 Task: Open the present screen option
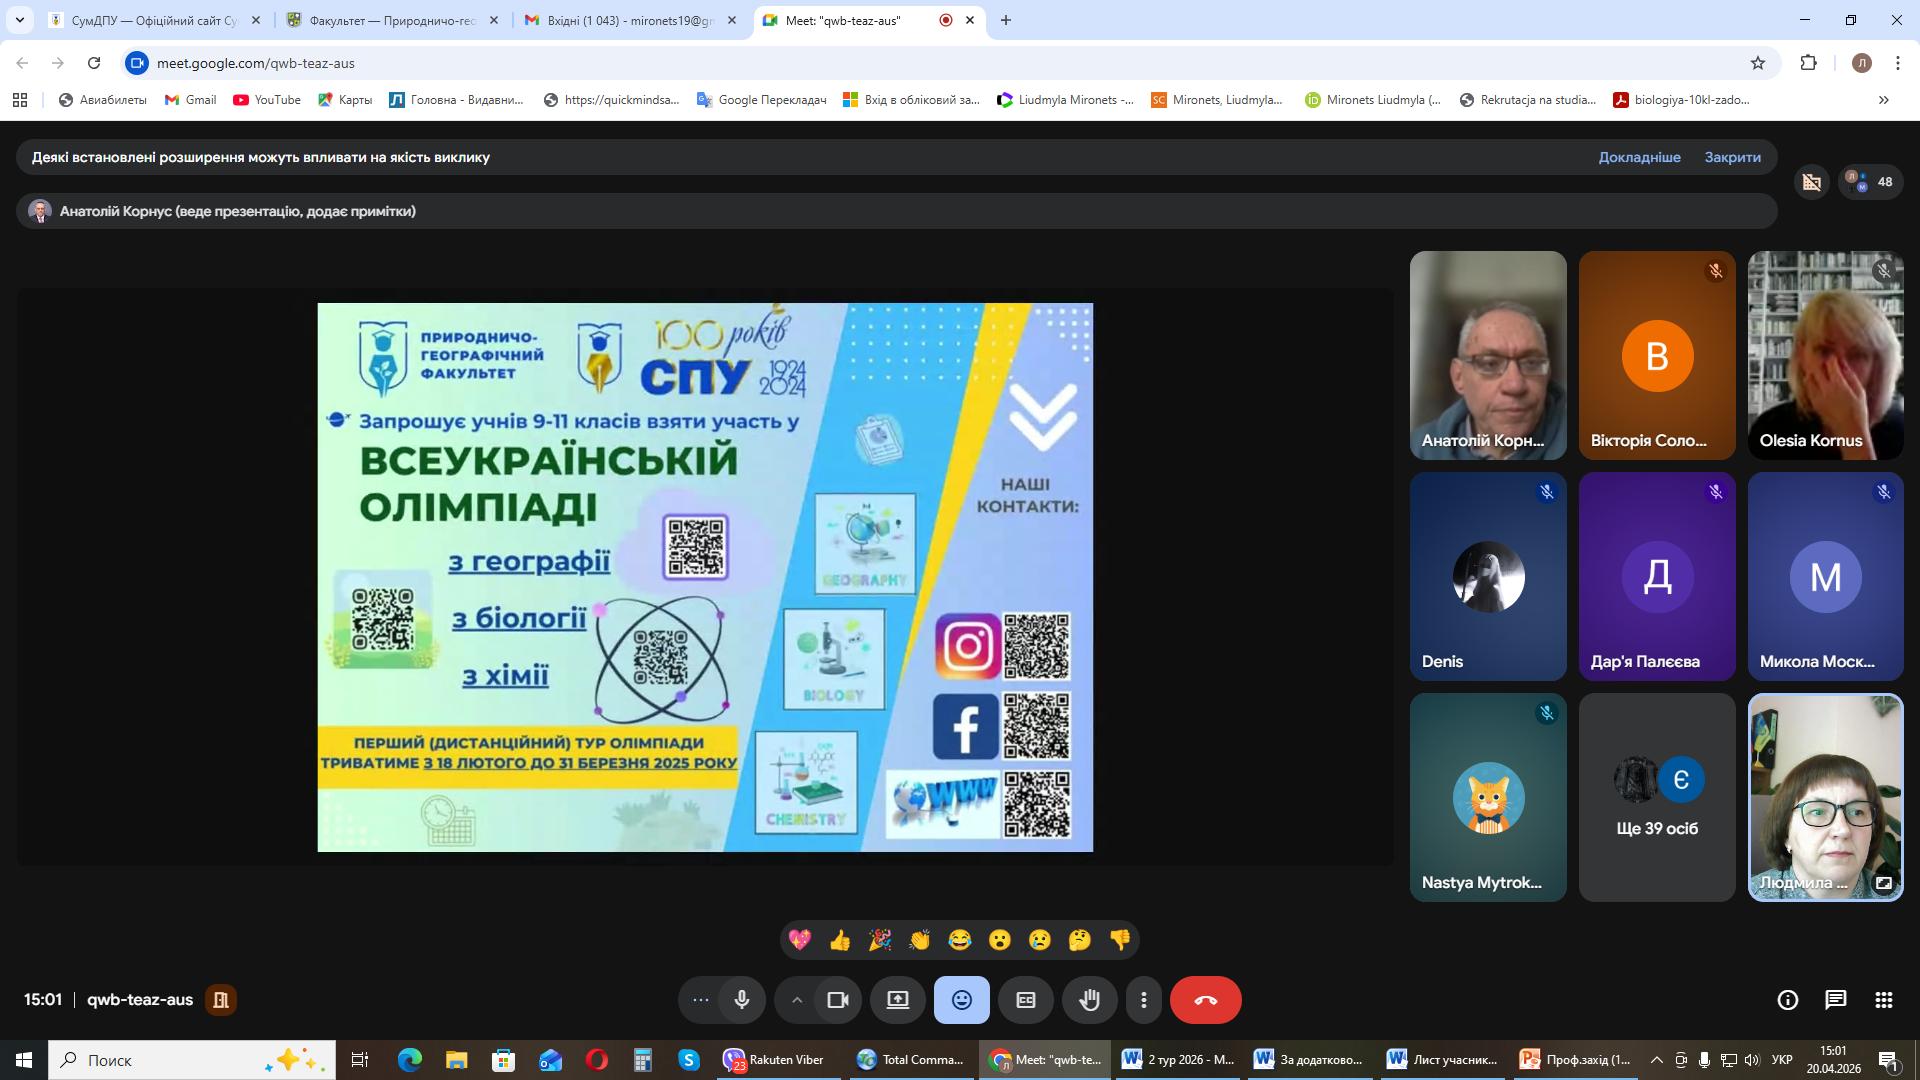[897, 1000]
